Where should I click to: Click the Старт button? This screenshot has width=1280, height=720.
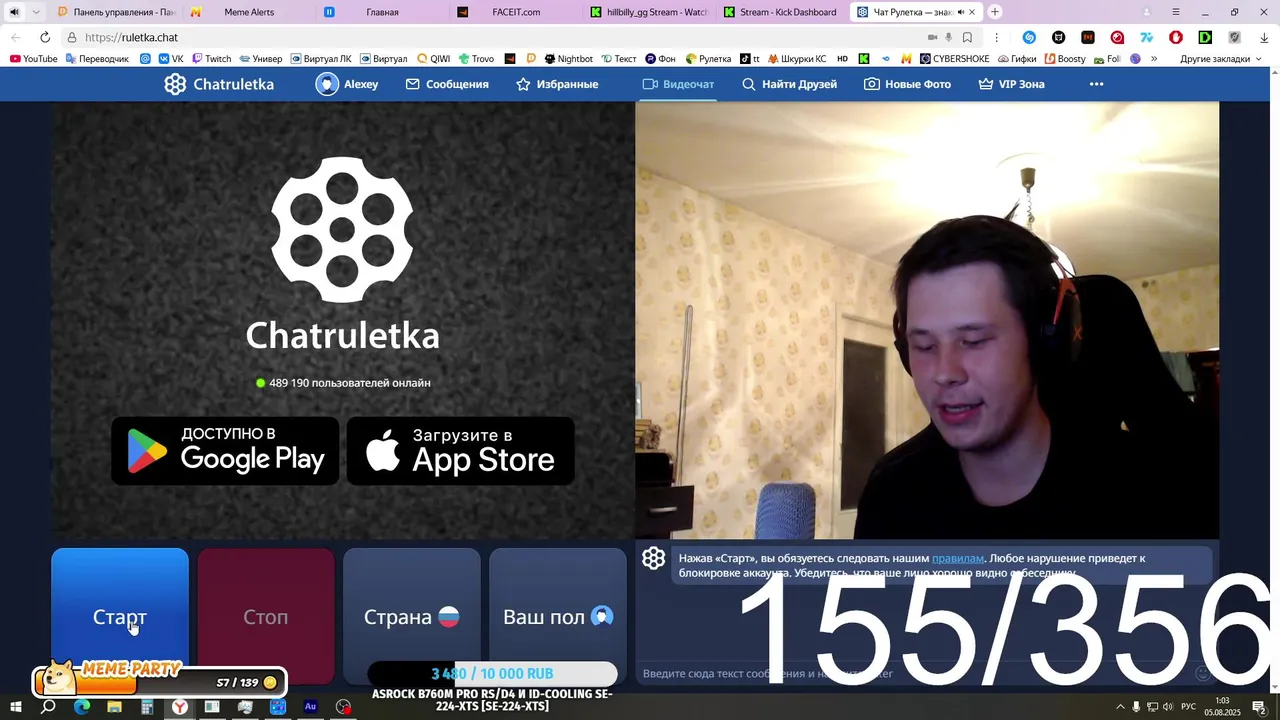[120, 616]
